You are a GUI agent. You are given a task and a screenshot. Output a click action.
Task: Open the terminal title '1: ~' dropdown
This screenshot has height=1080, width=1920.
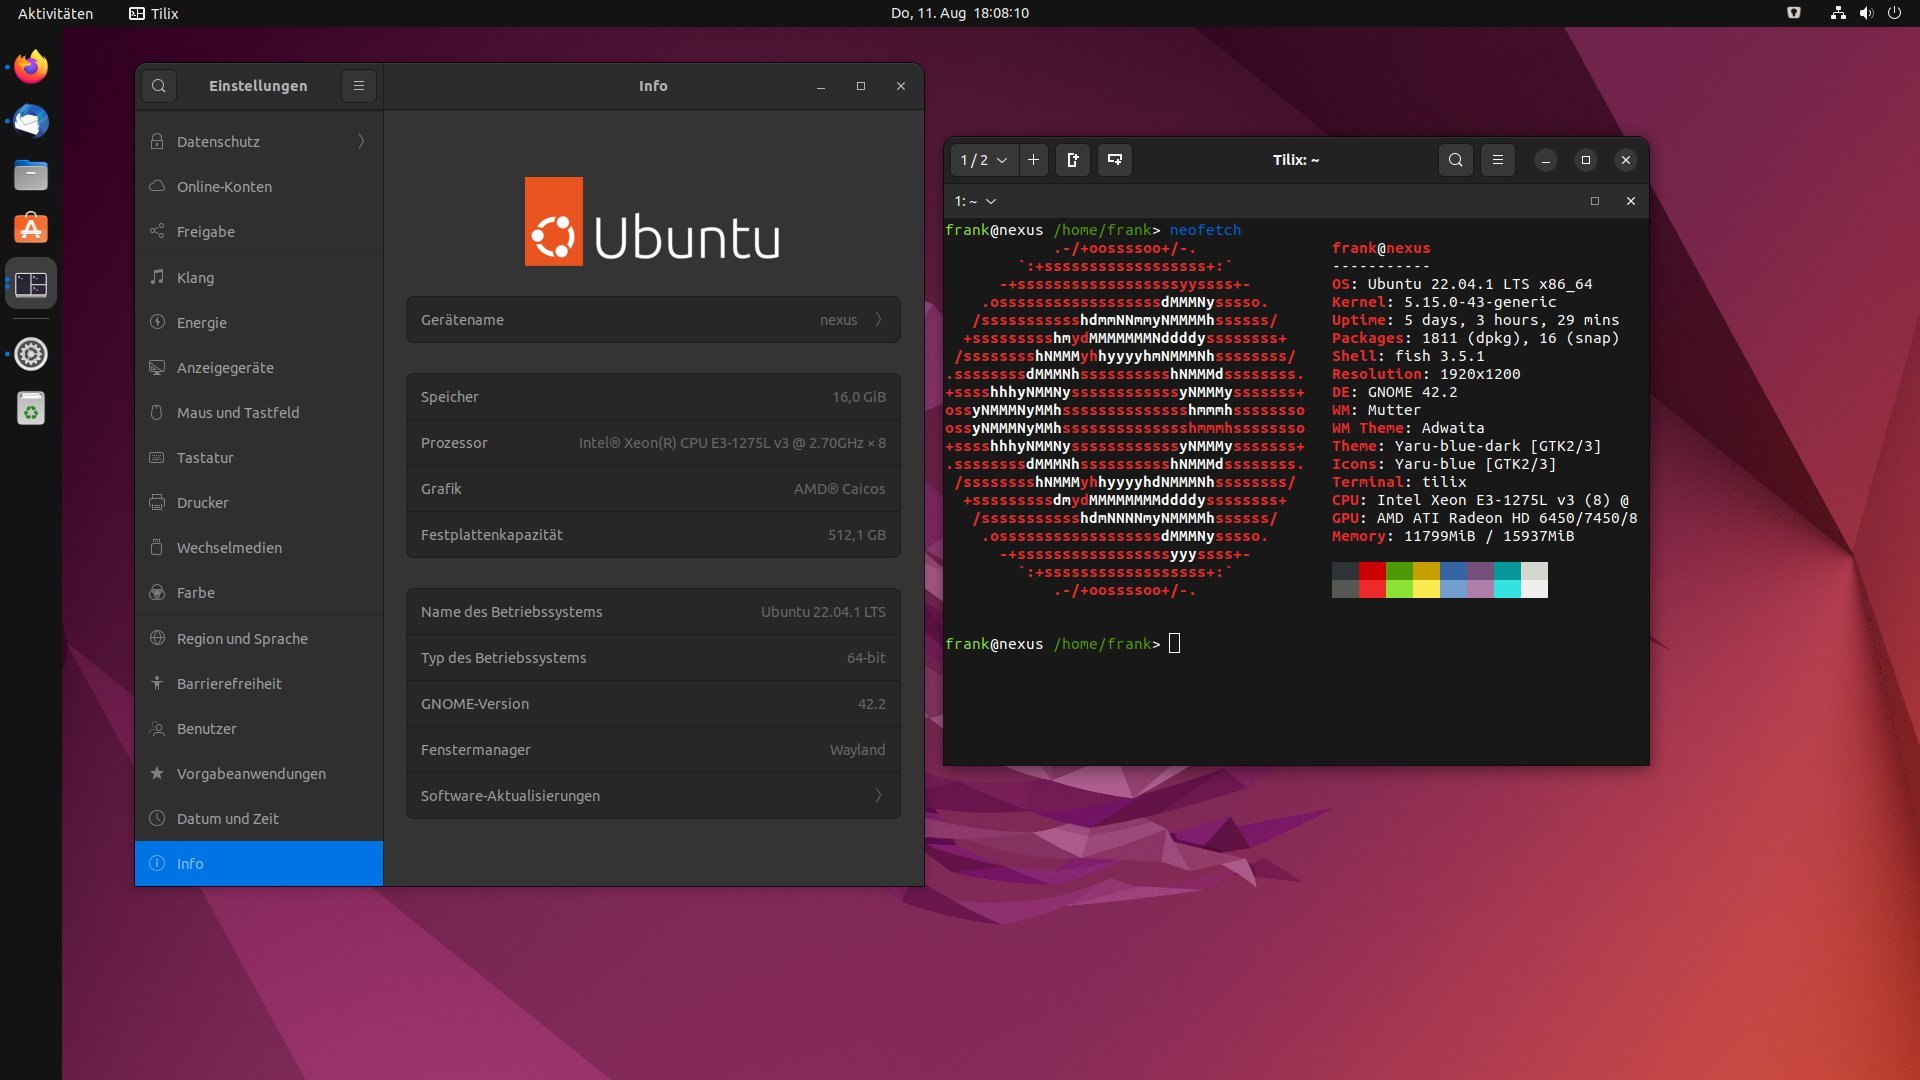pyautogui.click(x=975, y=201)
